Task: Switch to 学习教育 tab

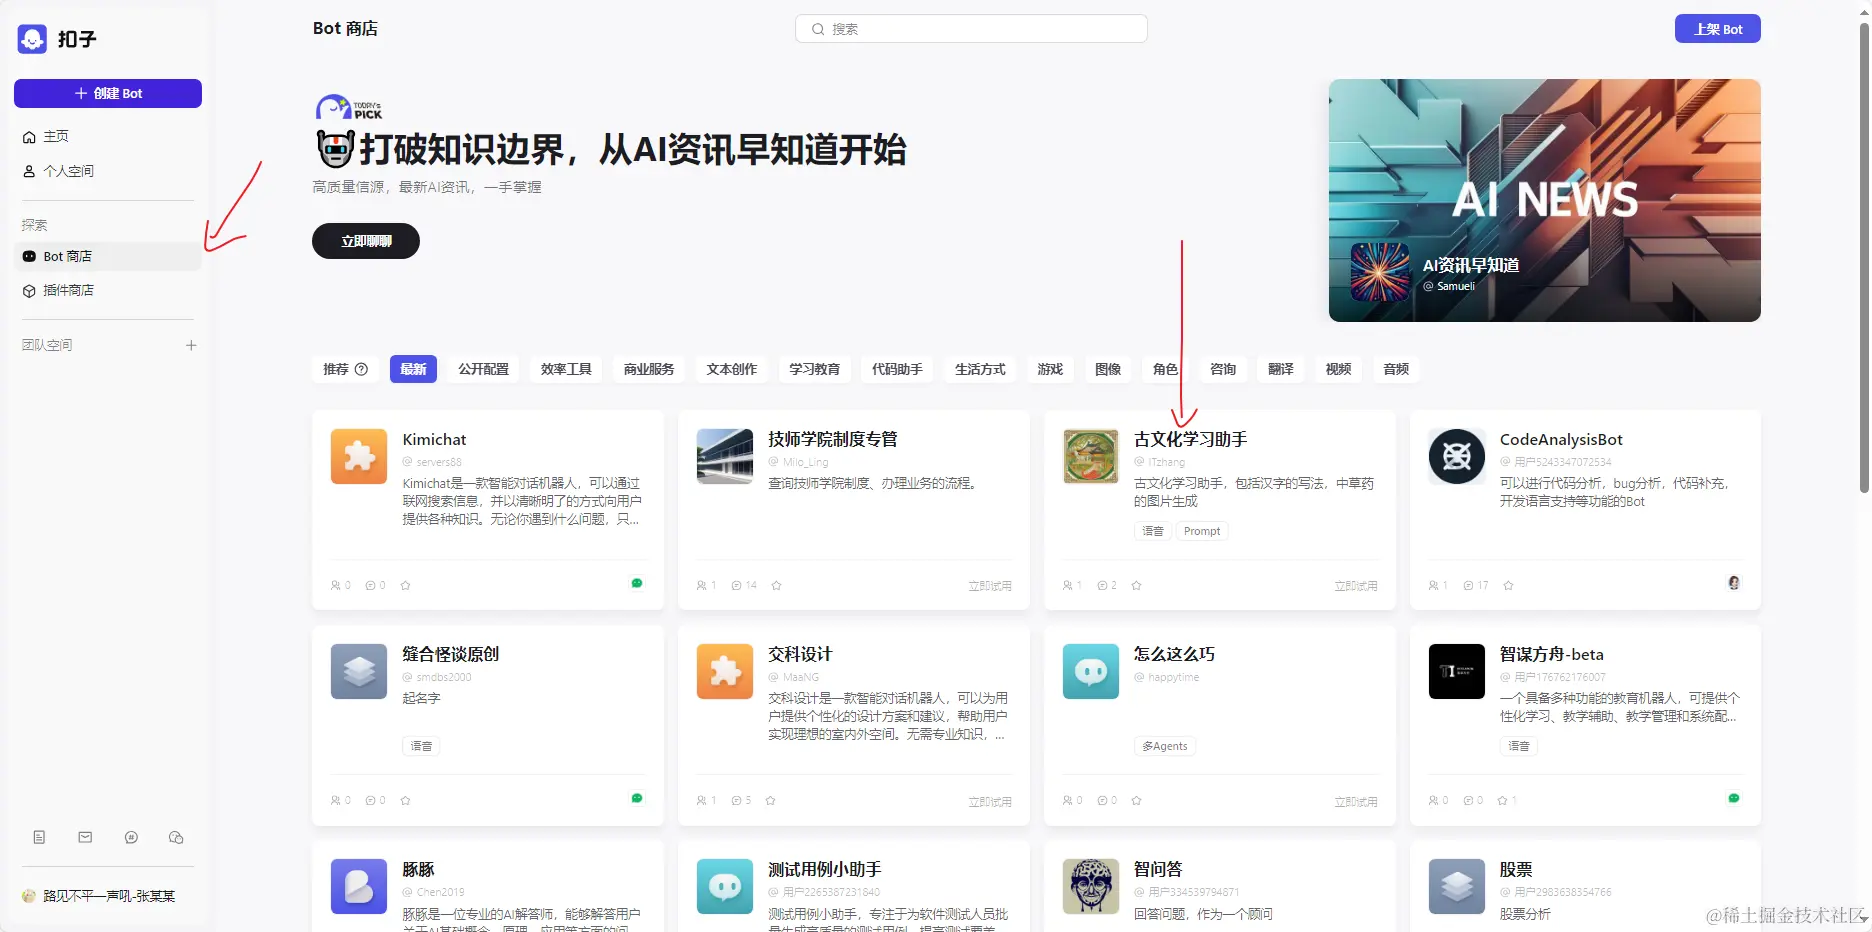Action: (815, 369)
